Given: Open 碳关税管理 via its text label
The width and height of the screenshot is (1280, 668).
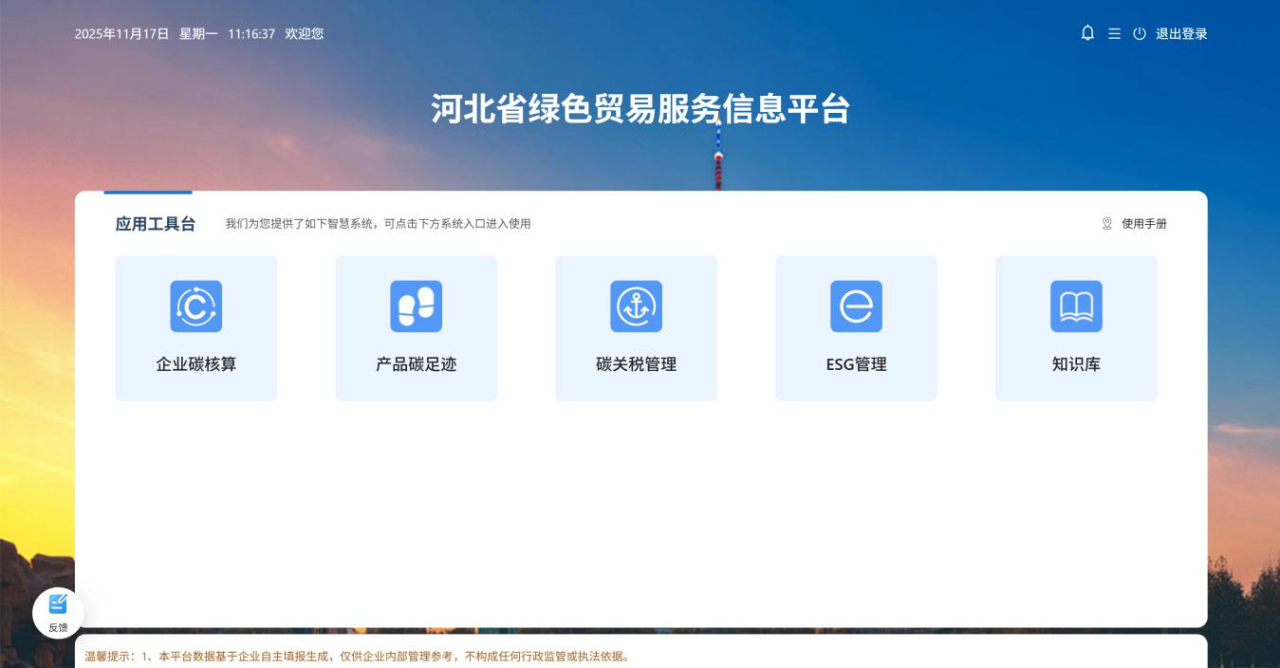Looking at the screenshot, I should tap(636, 365).
